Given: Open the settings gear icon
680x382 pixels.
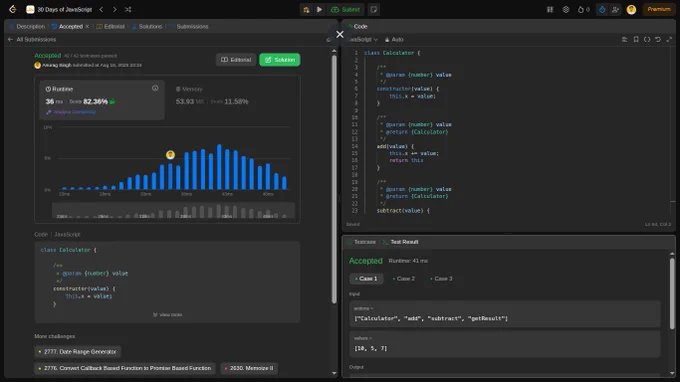Looking at the screenshot, I should [566, 9].
